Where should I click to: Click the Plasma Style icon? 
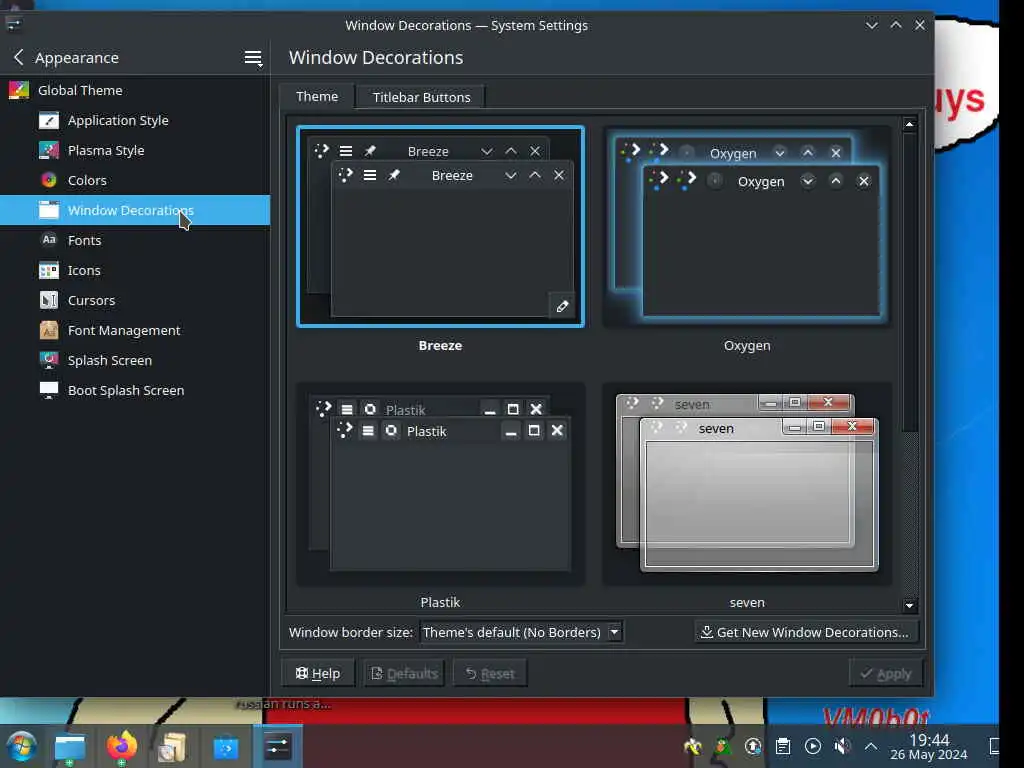pos(49,150)
